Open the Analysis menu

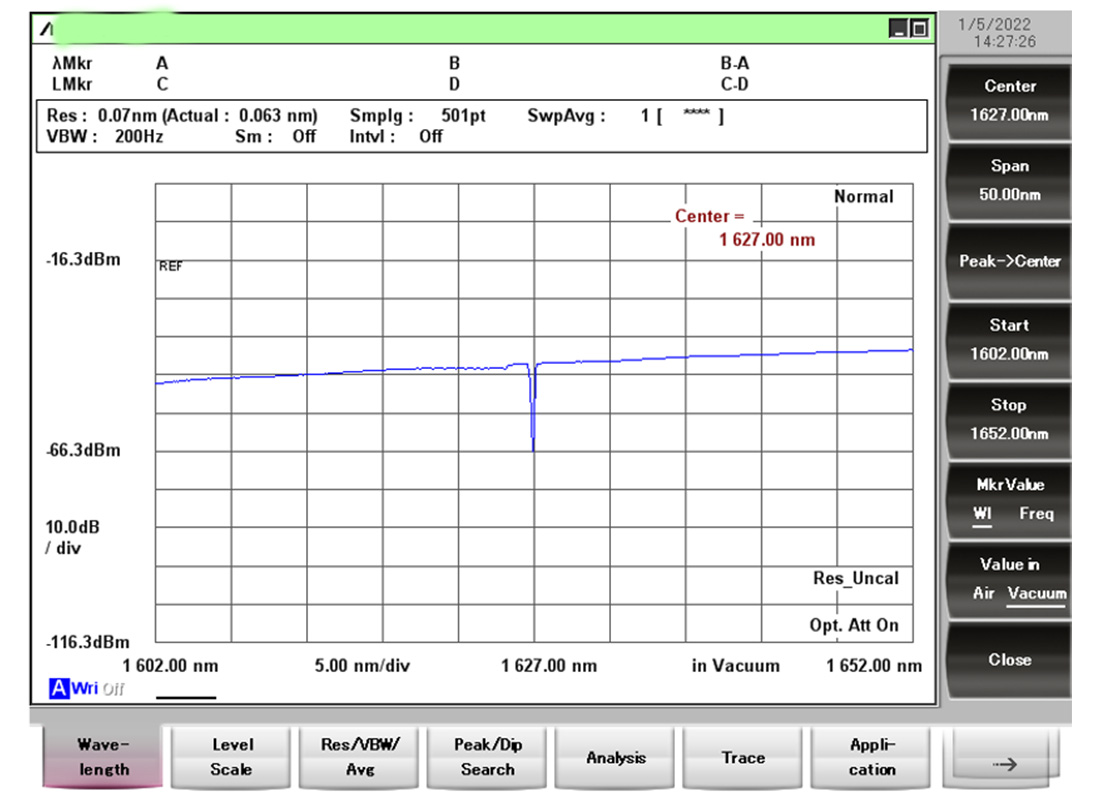(x=616, y=758)
